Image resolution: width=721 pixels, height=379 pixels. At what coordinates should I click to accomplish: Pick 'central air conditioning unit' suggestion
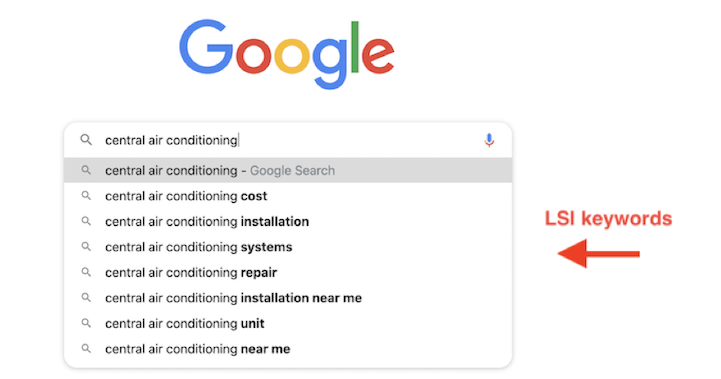point(288,323)
